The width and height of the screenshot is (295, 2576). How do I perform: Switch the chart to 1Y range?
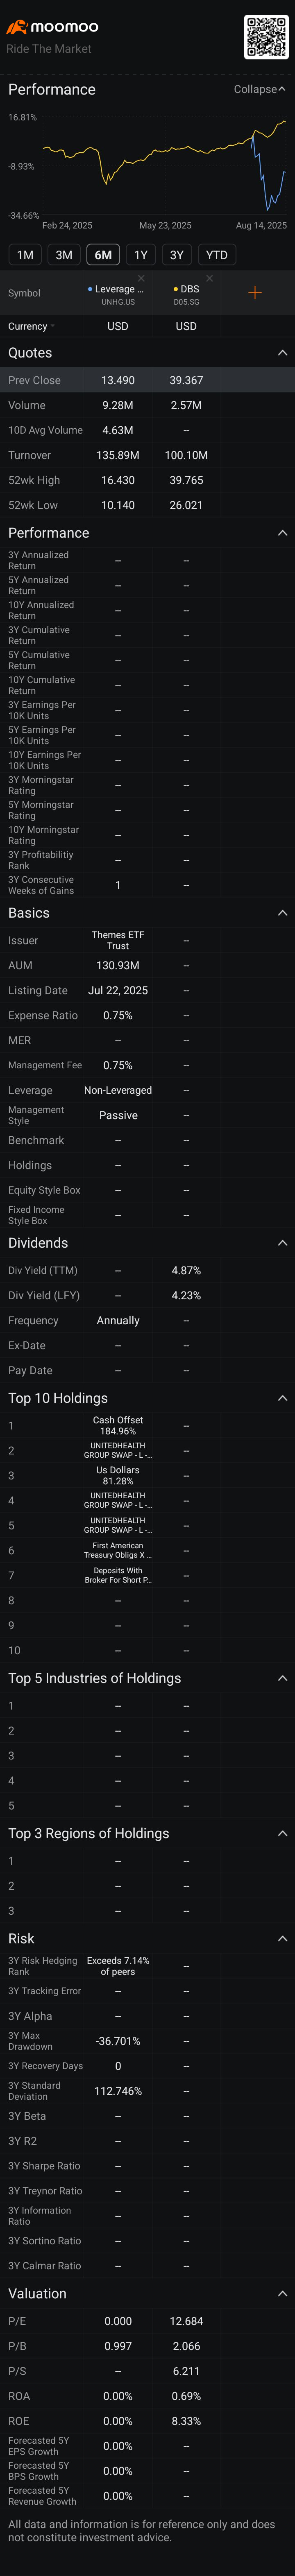[140, 255]
